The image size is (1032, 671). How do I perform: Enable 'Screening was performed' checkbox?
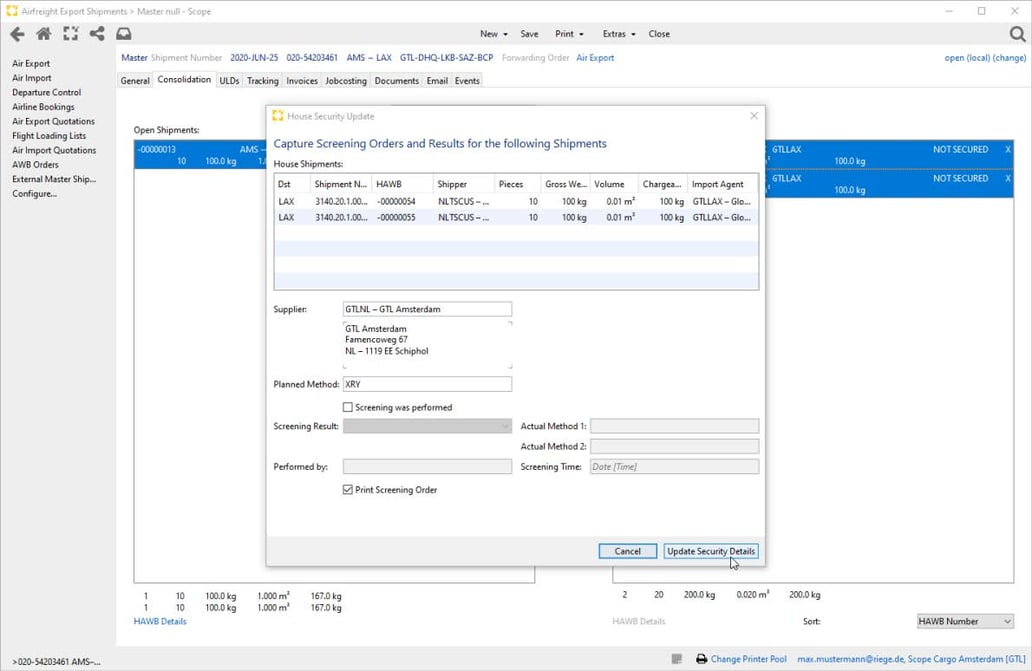(348, 407)
